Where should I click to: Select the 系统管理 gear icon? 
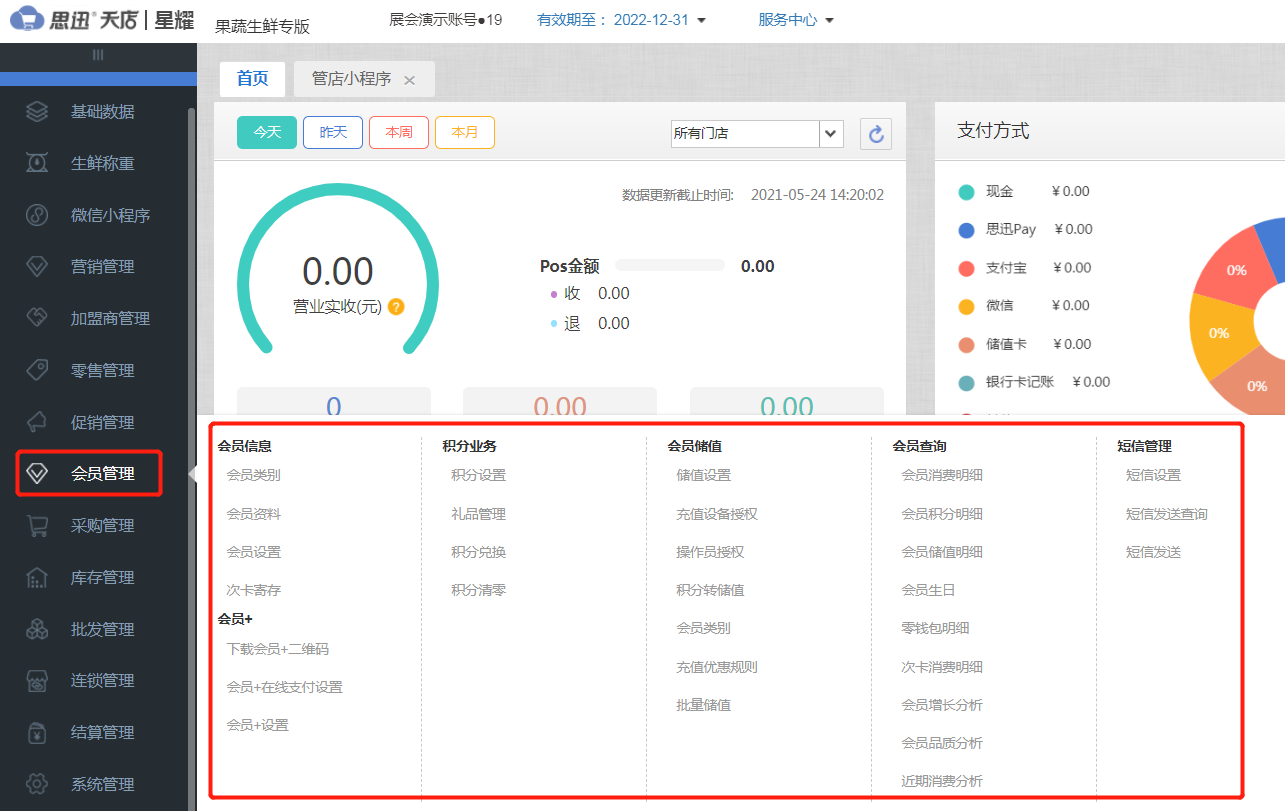pyautogui.click(x=97, y=784)
